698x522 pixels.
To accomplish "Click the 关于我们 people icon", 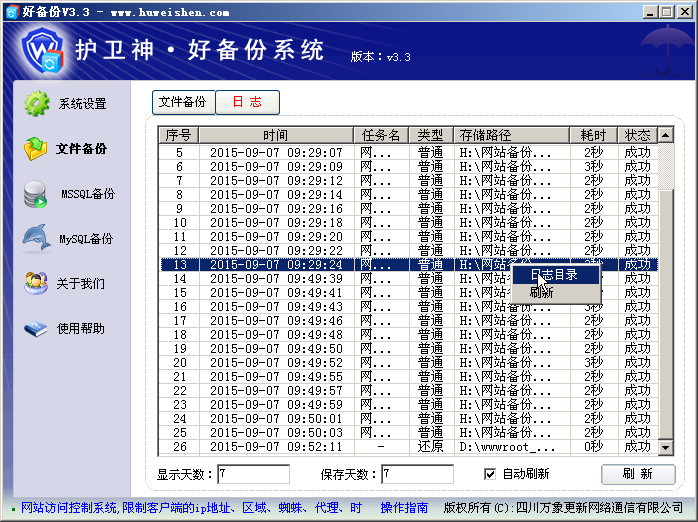I will tap(36, 283).
